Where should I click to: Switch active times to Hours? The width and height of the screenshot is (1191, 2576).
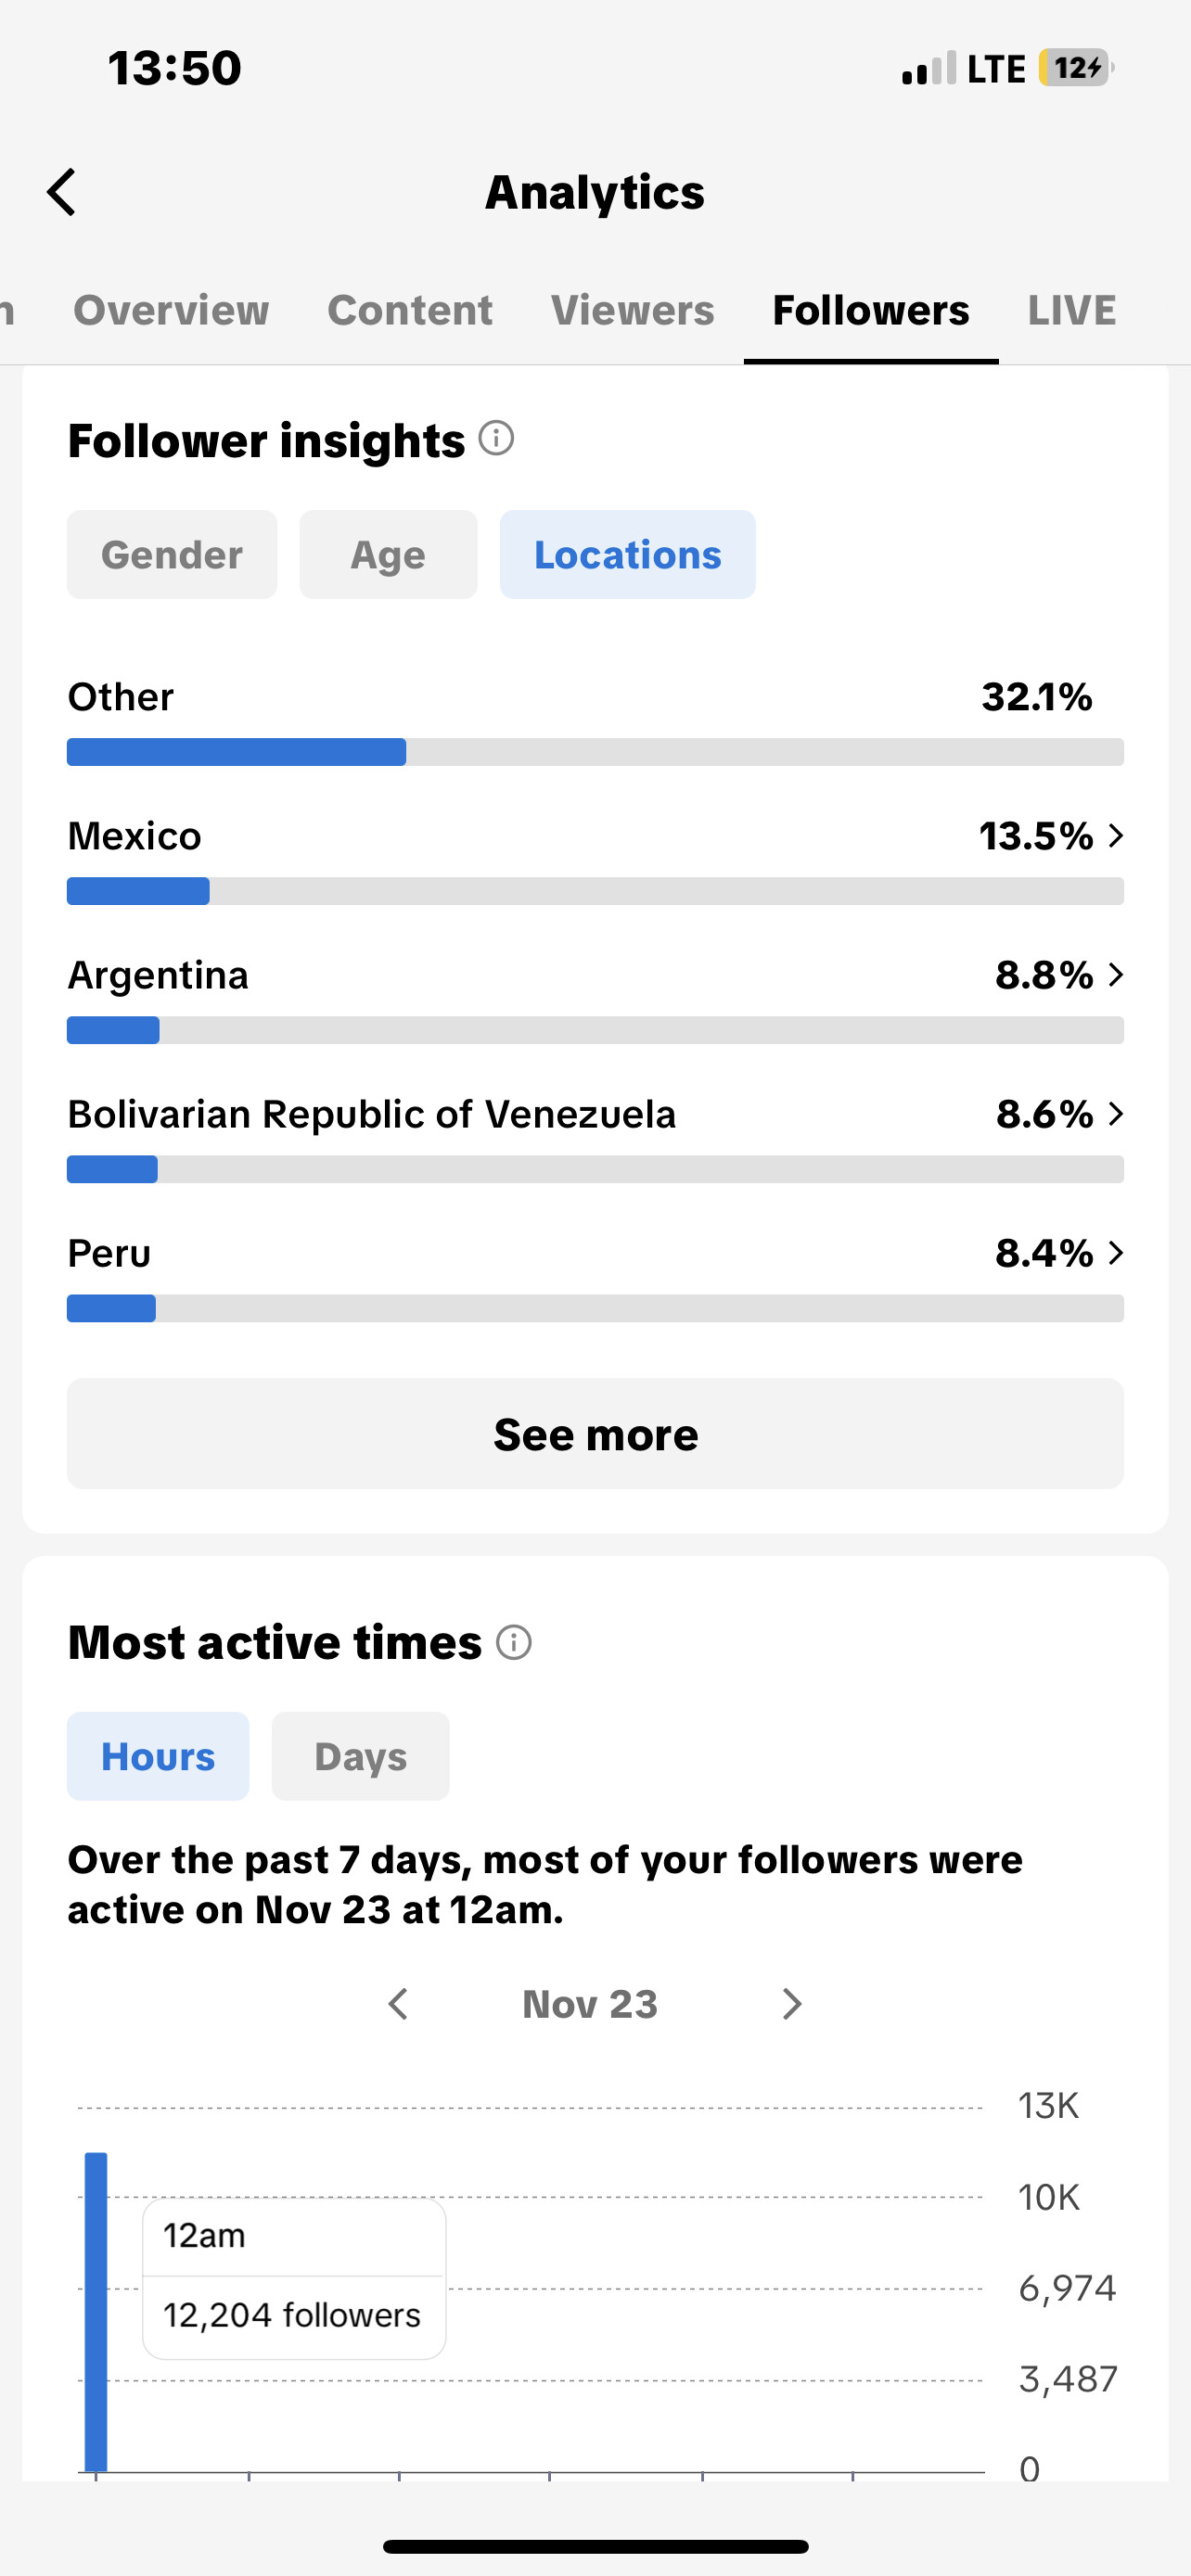coord(158,1757)
